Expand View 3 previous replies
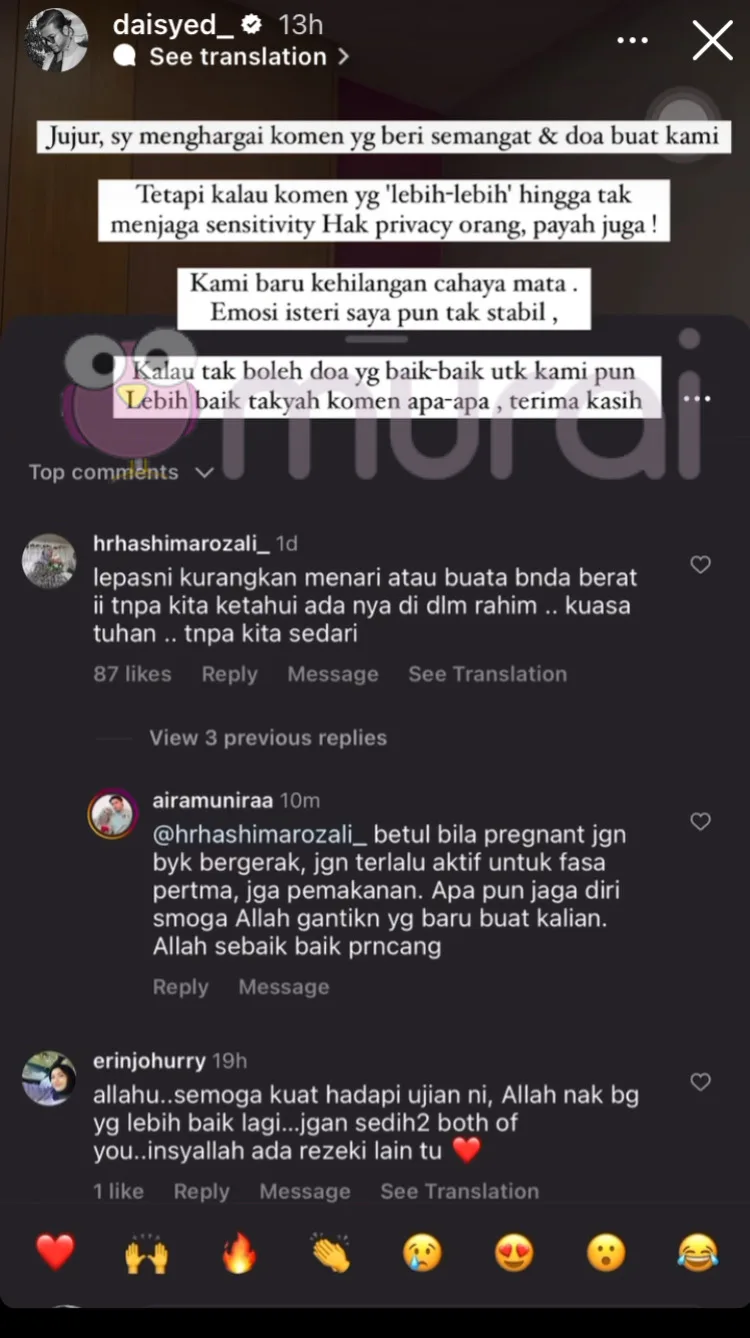This screenshot has width=750, height=1338. coord(268,738)
